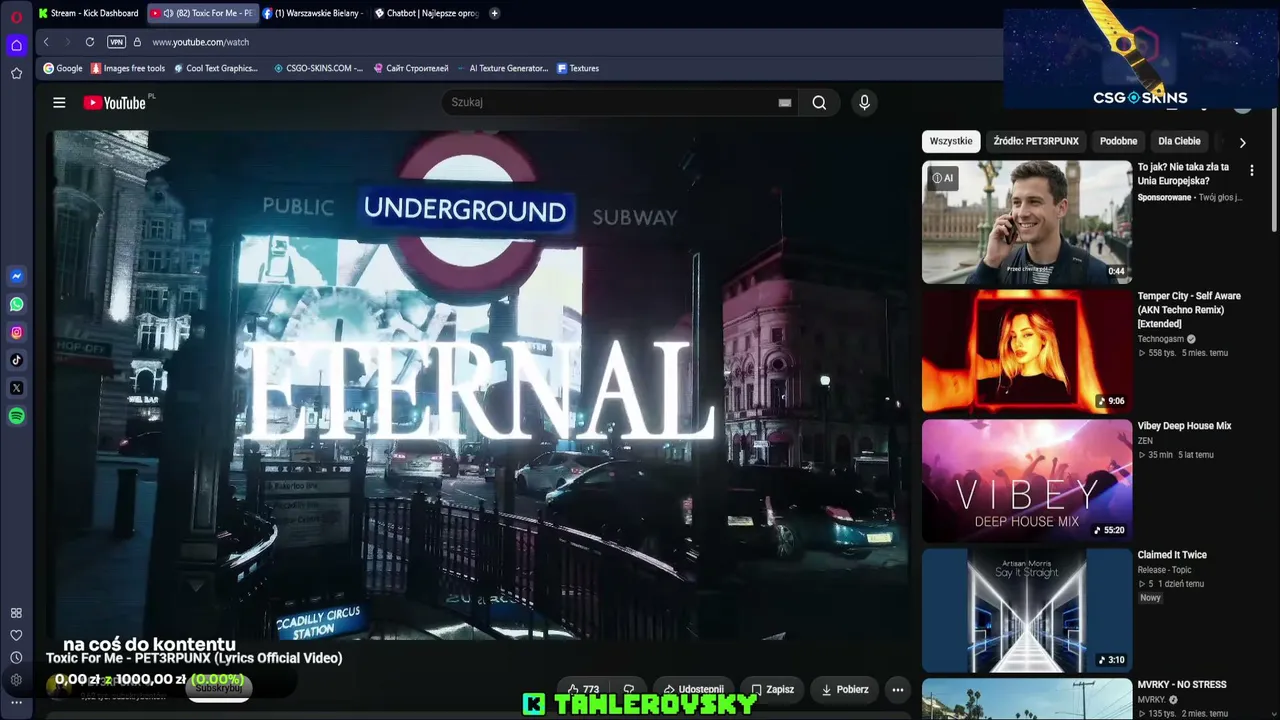This screenshot has width=1280, height=720.
Task: Open the sidebar heart pinboards icon
Action: click(x=16, y=635)
